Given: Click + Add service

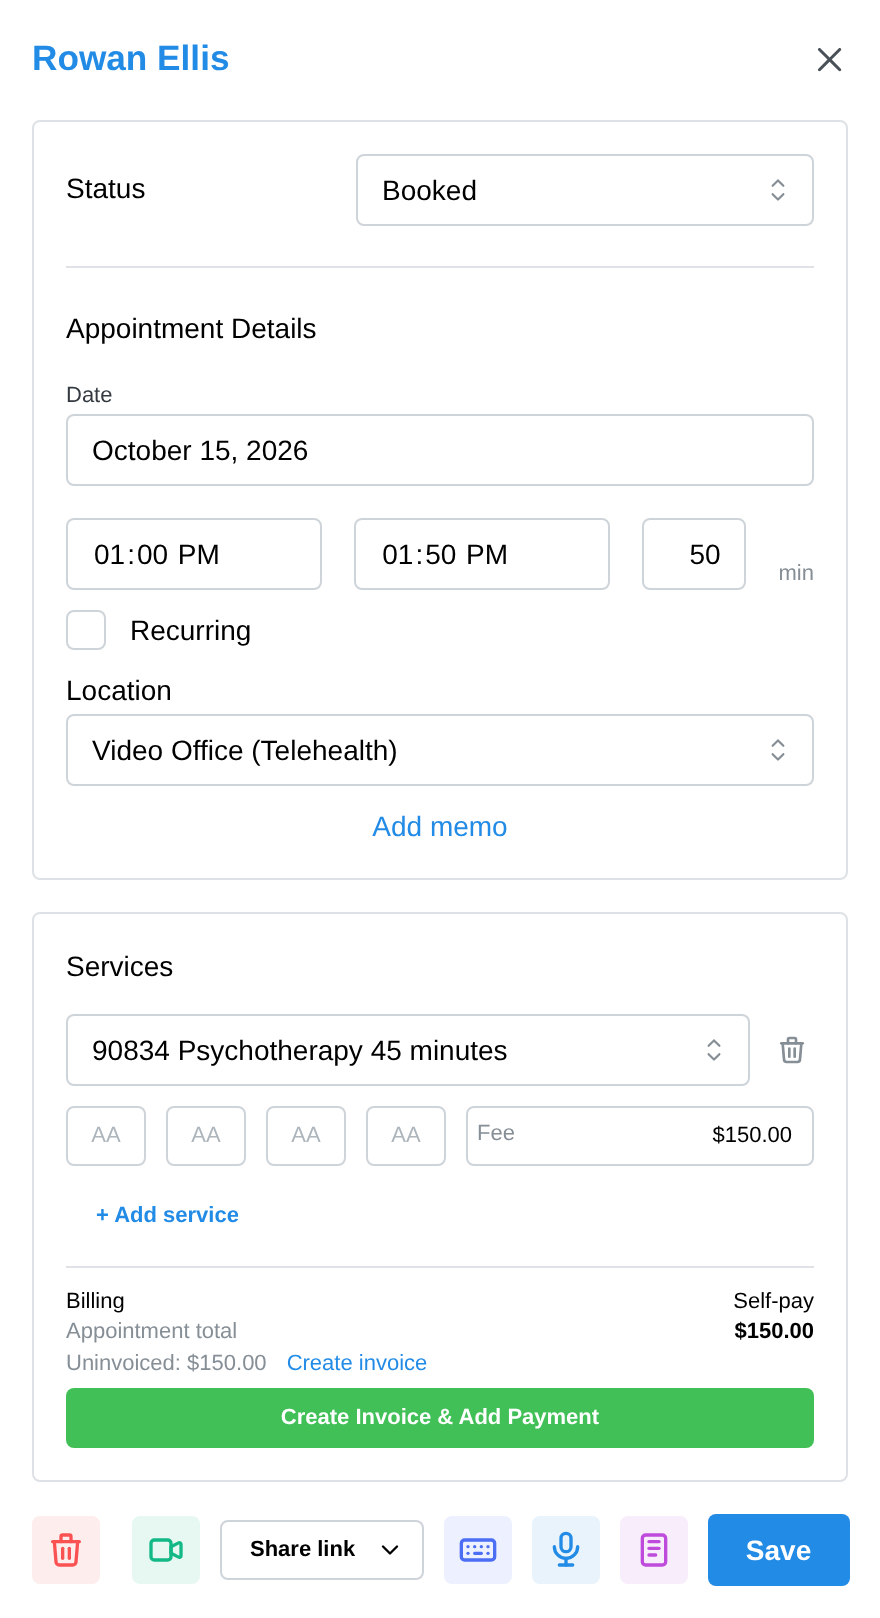Looking at the screenshot, I should pyautogui.click(x=167, y=1215).
